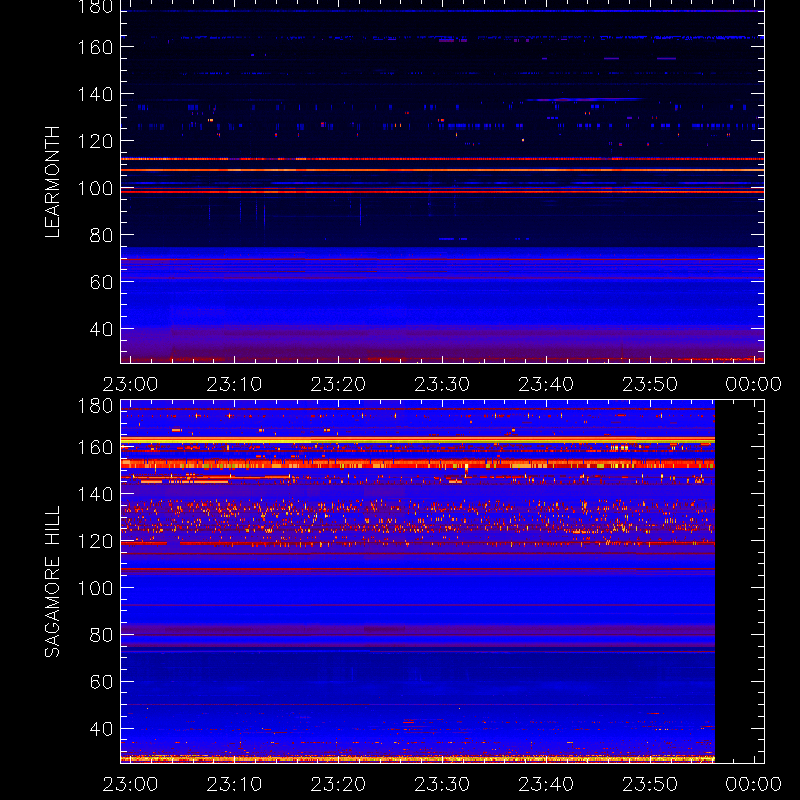The width and height of the screenshot is (800, 800).
Task: Click the 23:20 label under Learmonth plot
Action: [338, 384]
